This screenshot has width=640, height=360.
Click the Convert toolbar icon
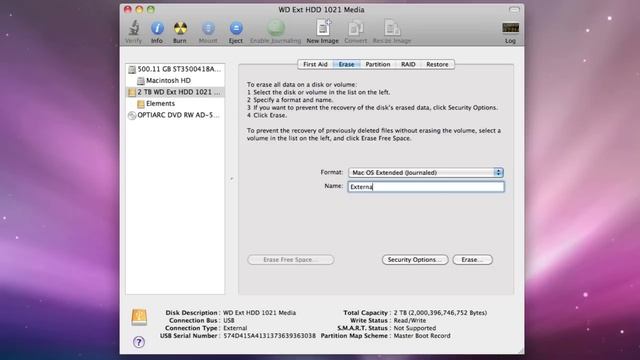tap(356, 28)
